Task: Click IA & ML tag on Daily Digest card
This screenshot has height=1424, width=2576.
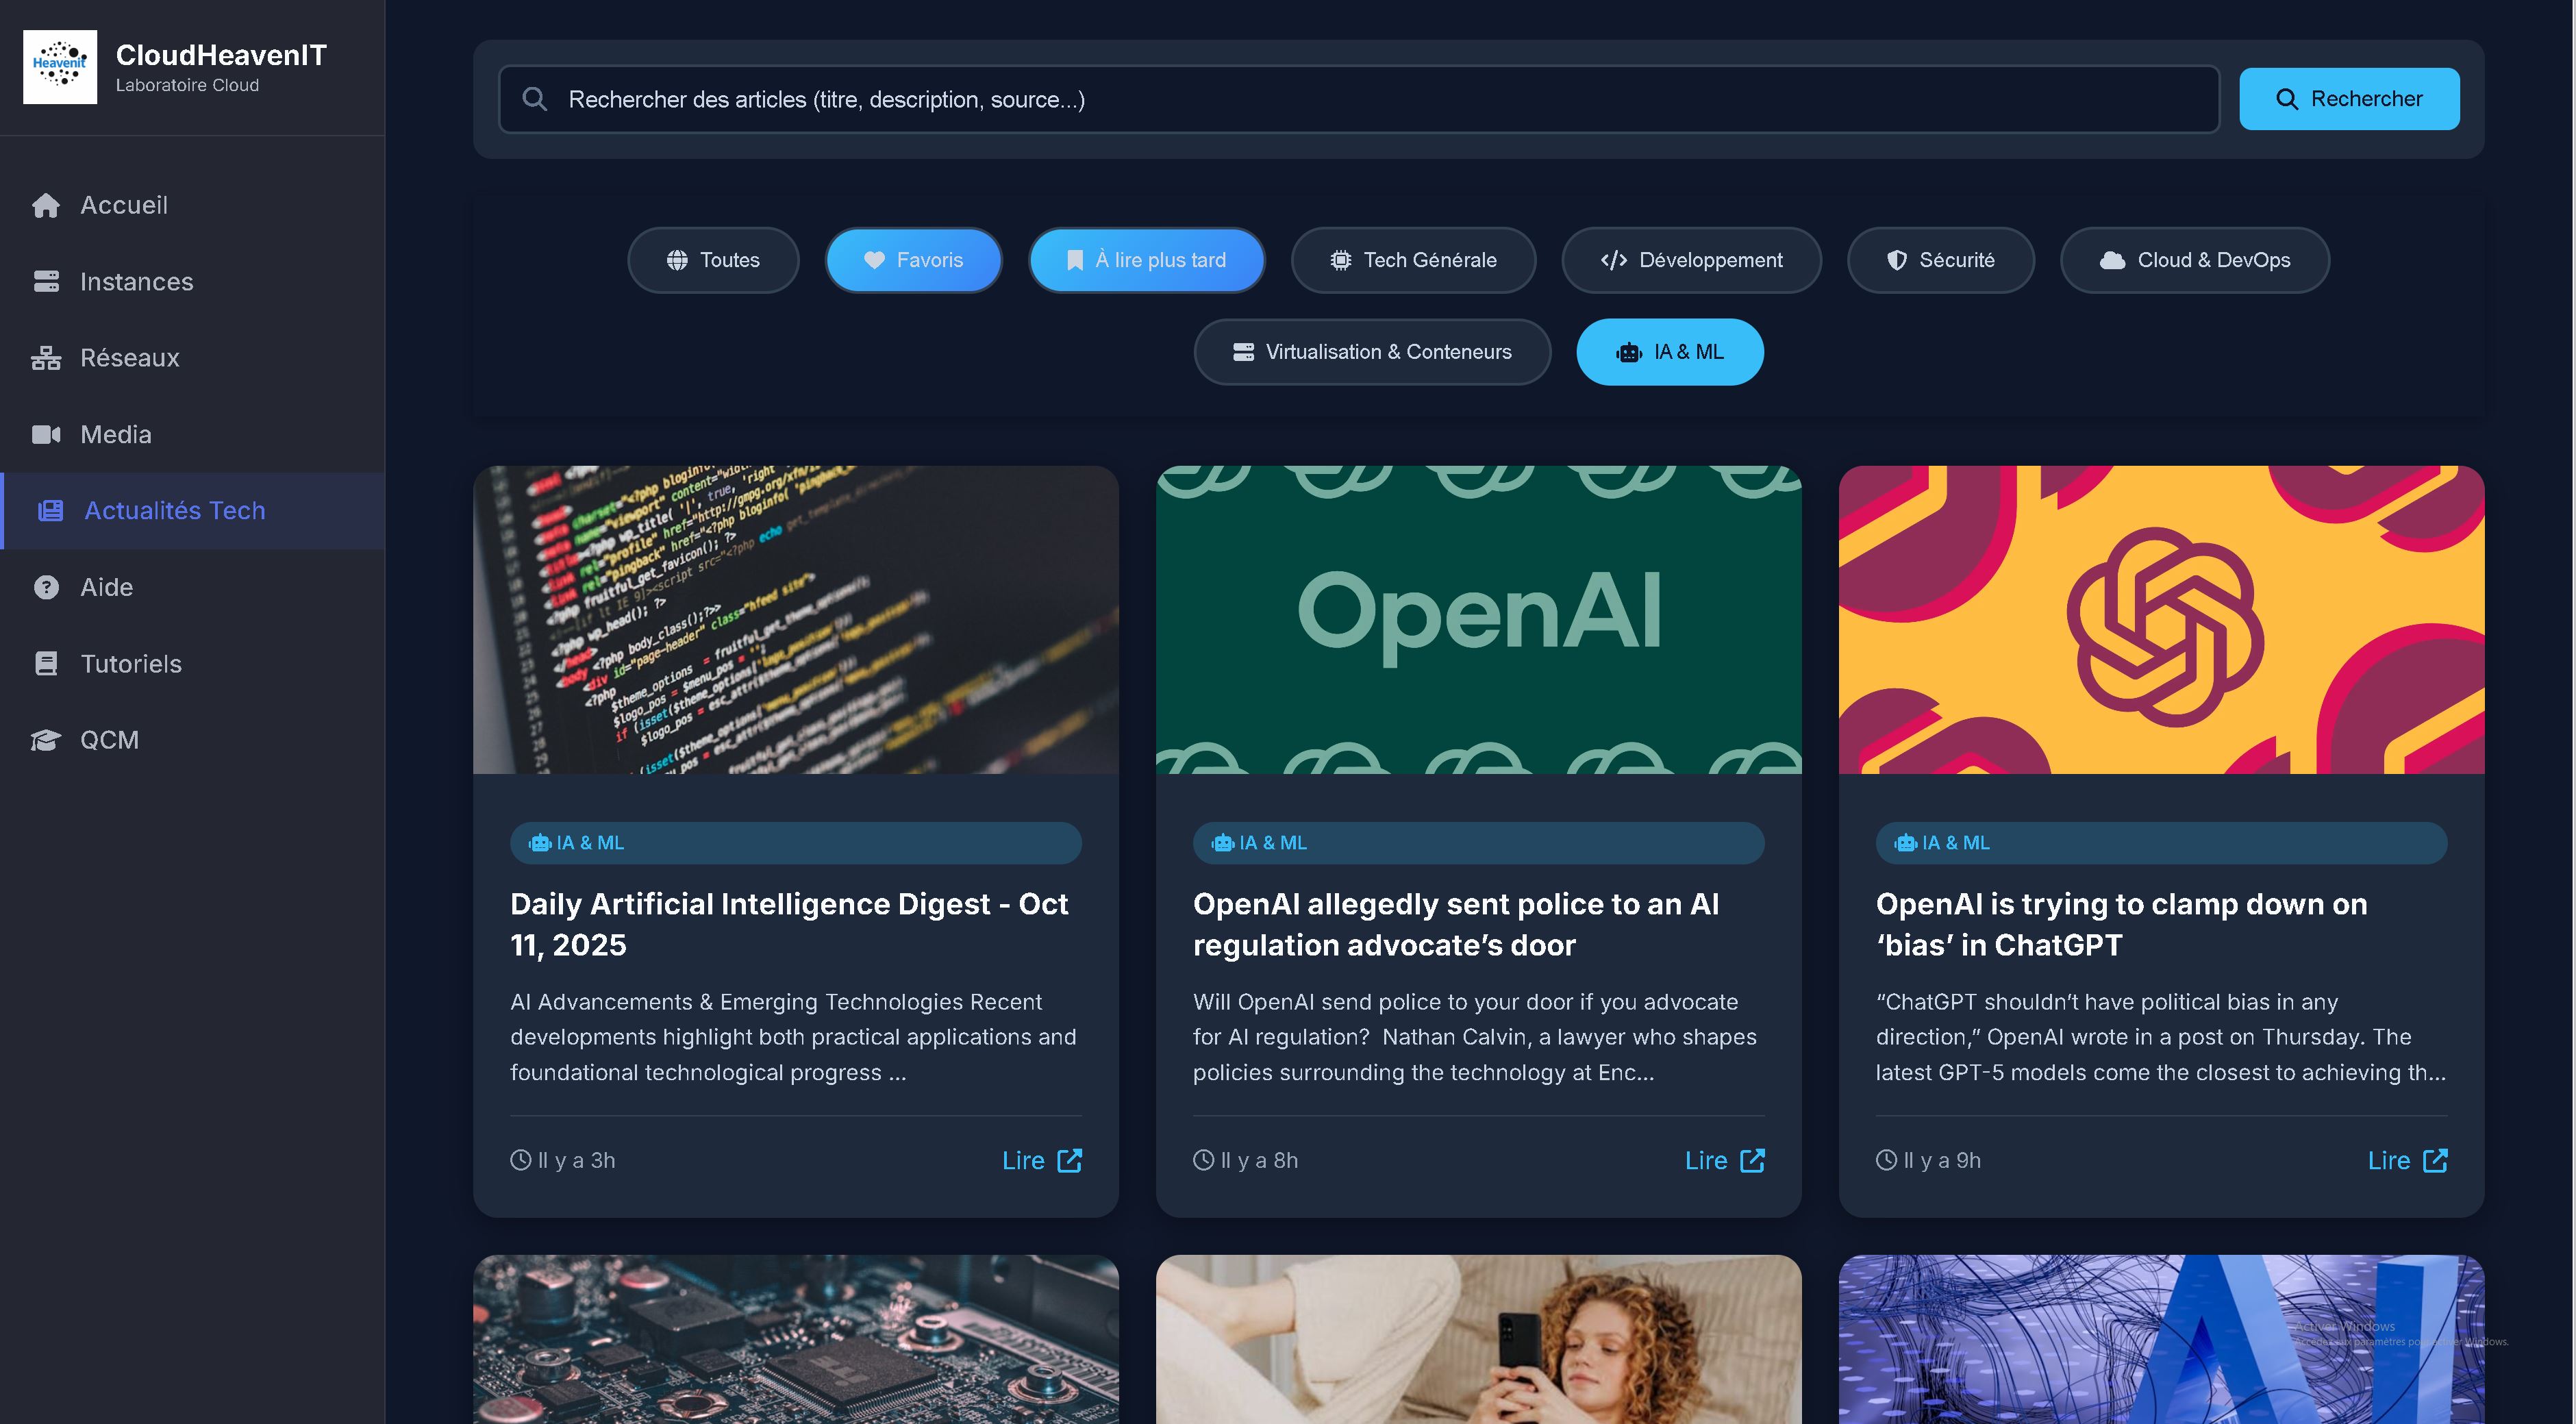Action: (x=796, y=843)
